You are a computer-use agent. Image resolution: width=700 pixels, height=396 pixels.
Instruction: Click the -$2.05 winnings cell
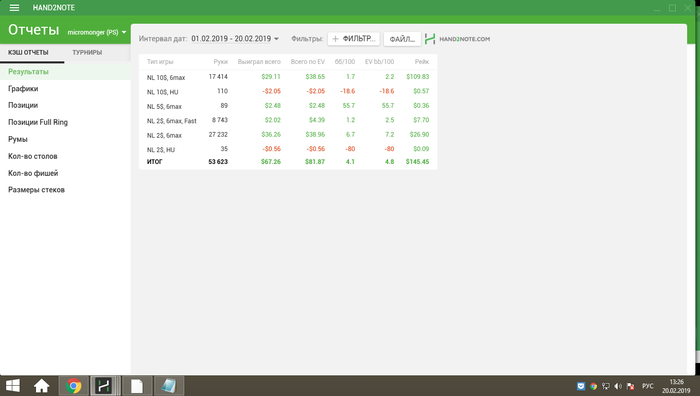point(271,91)
